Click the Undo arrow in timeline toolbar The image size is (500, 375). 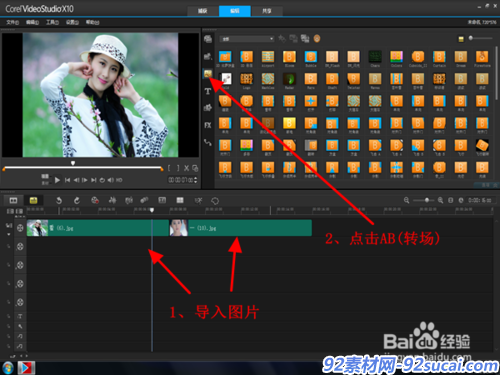[x=59, y=200]
